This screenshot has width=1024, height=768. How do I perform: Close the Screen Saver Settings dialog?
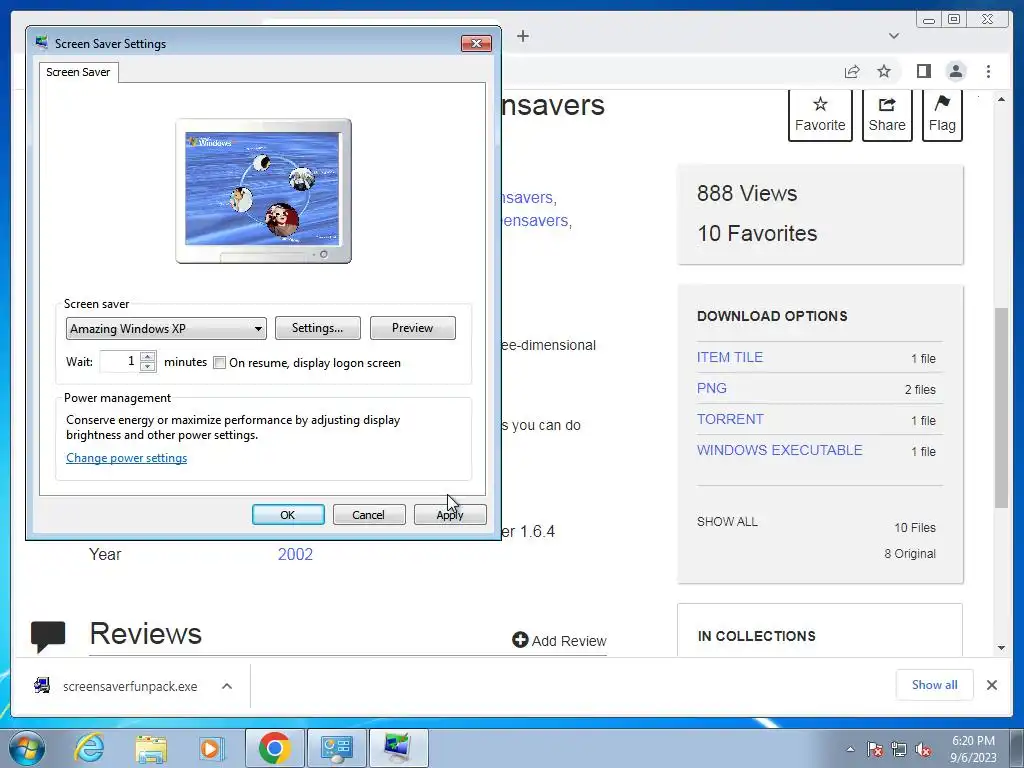click(x=476, y=43)
